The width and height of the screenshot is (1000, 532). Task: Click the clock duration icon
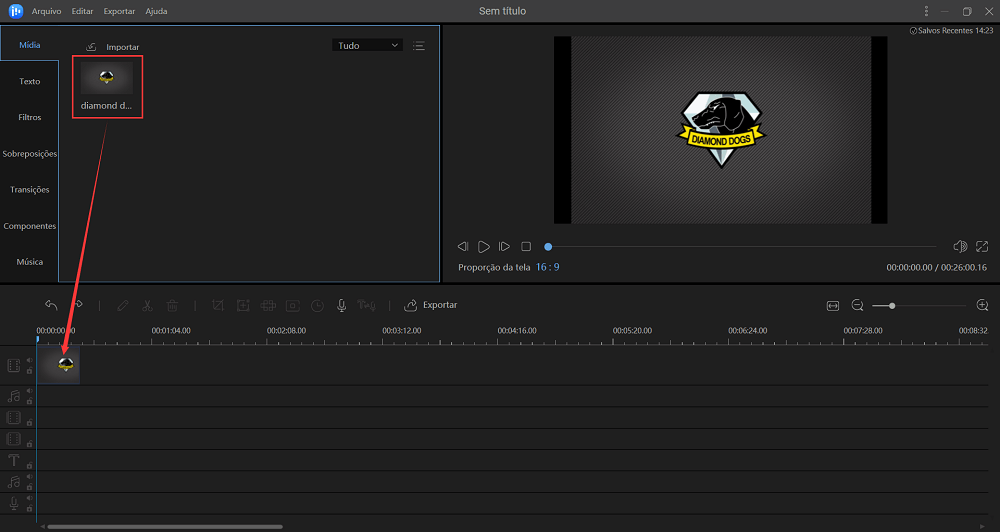click(x=317, y=305)
